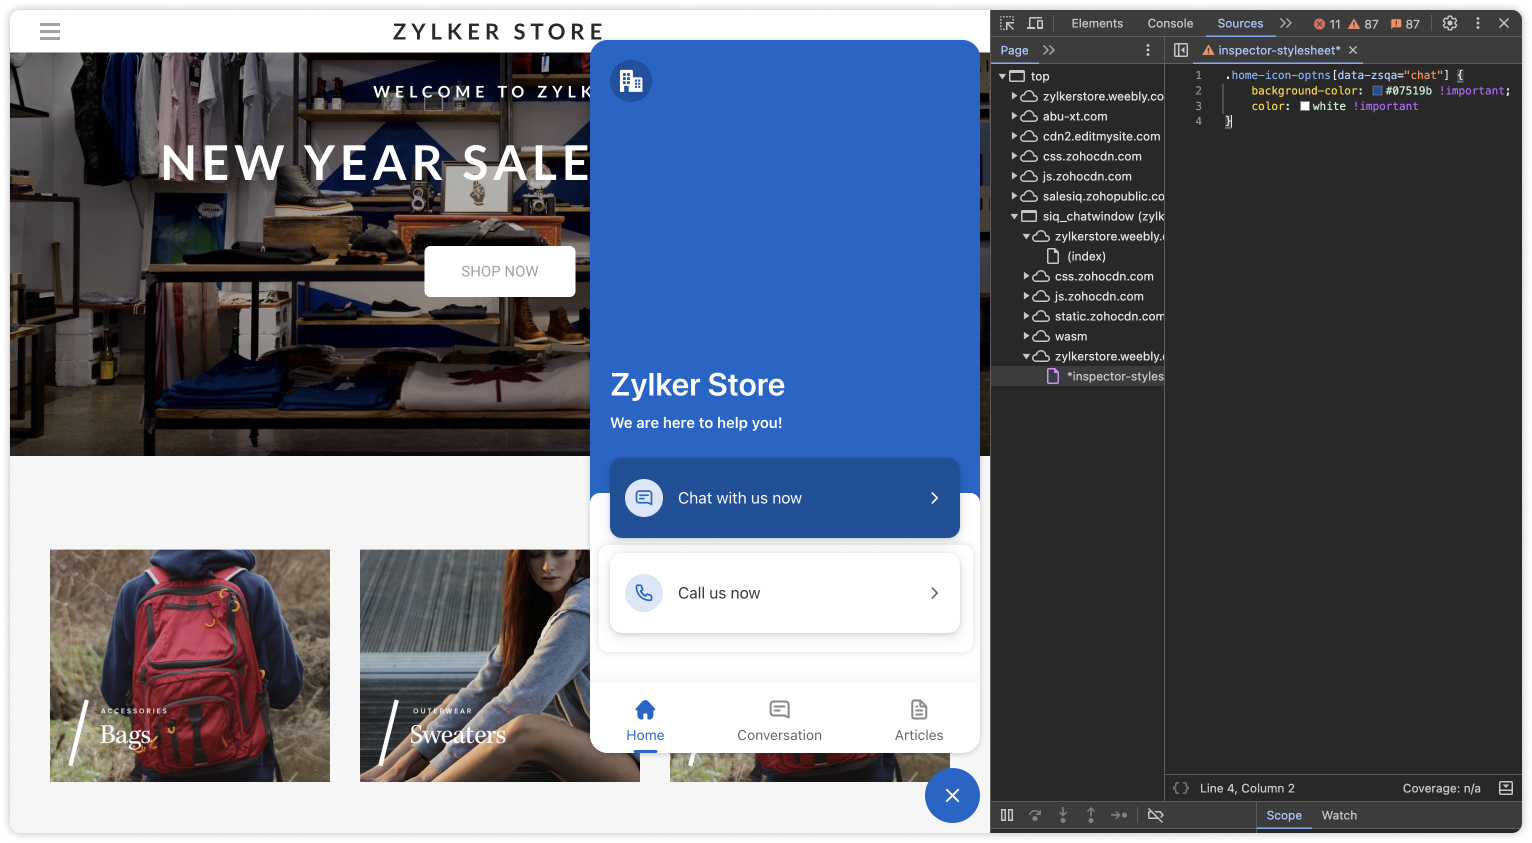
Task: Select the css.zohocdn.com row under top
Action: 1078,156
